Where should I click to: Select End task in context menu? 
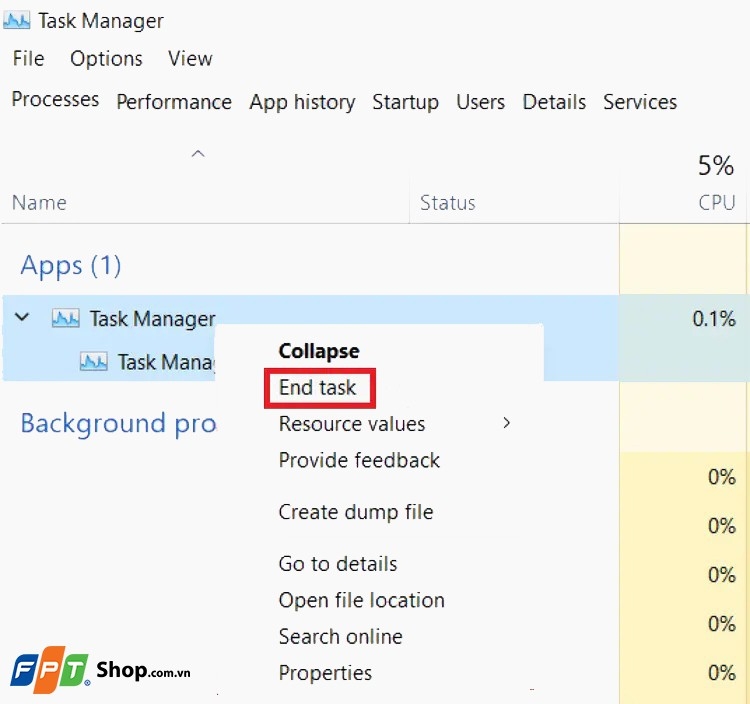(318, 388)
